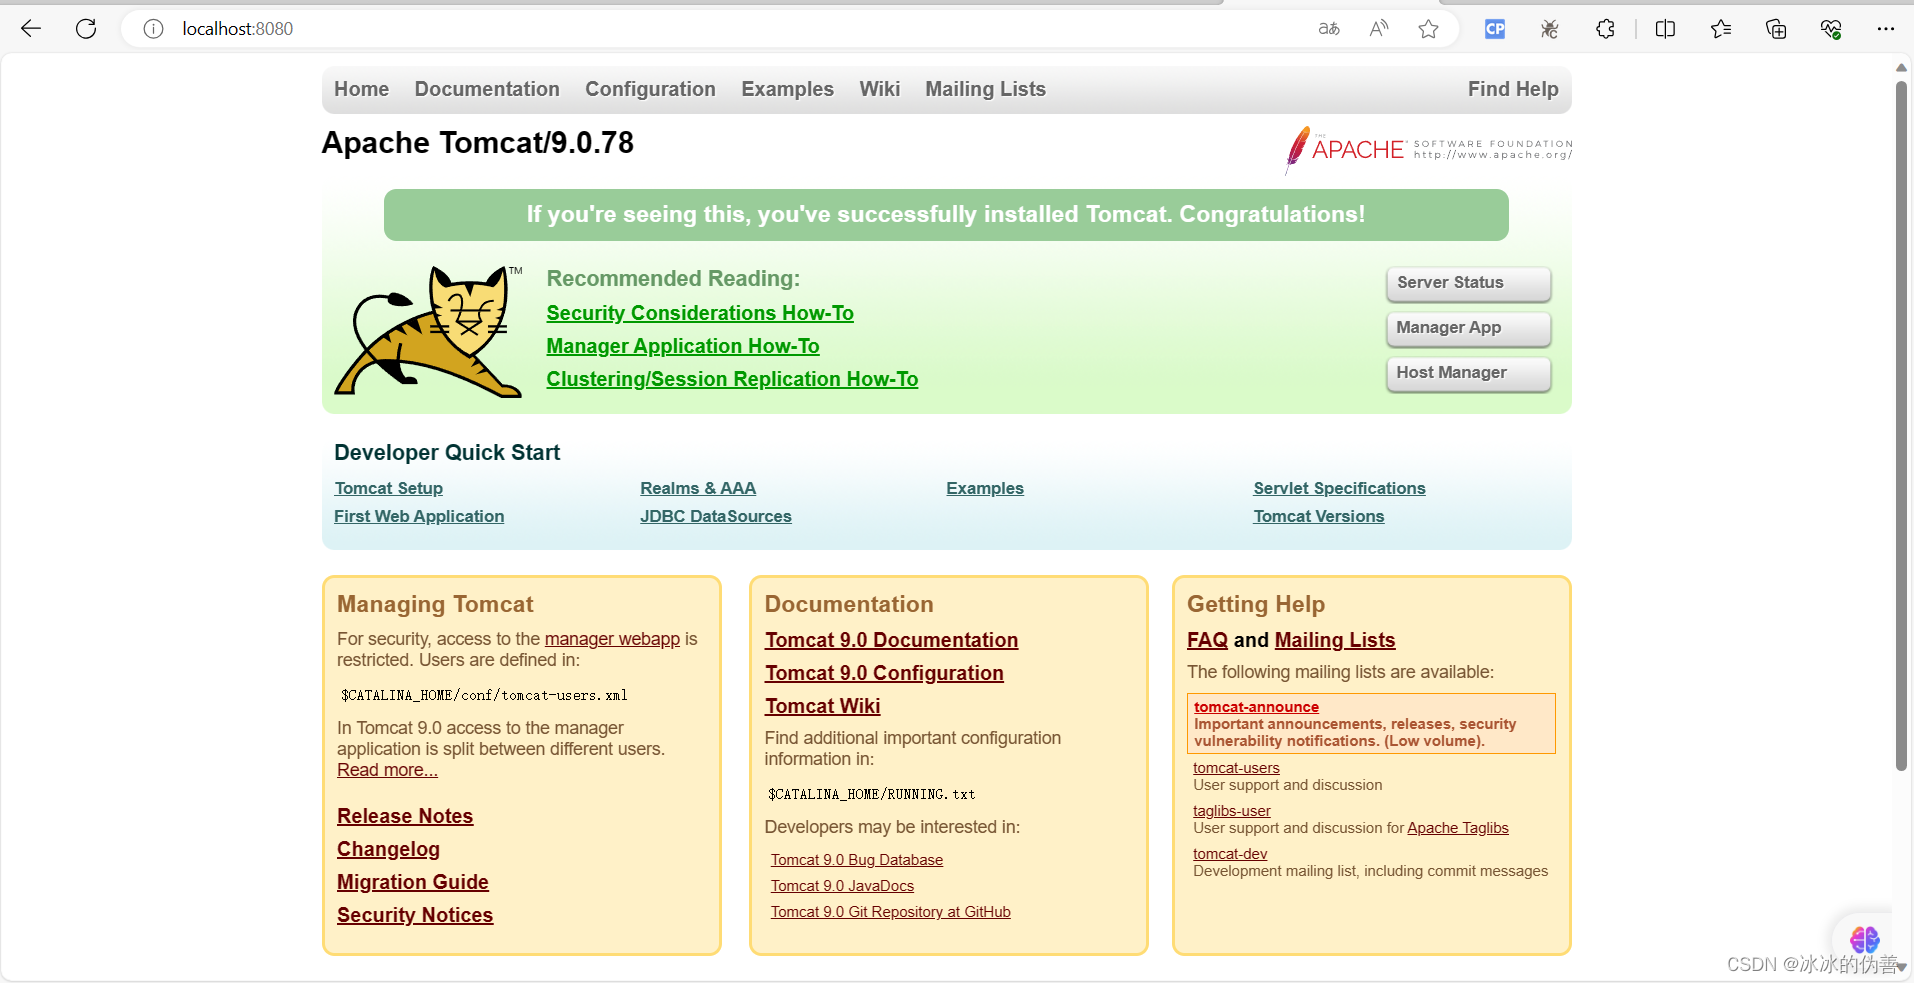Go back with the browser back arrow
1914x983 pixels.
[31, 29]
